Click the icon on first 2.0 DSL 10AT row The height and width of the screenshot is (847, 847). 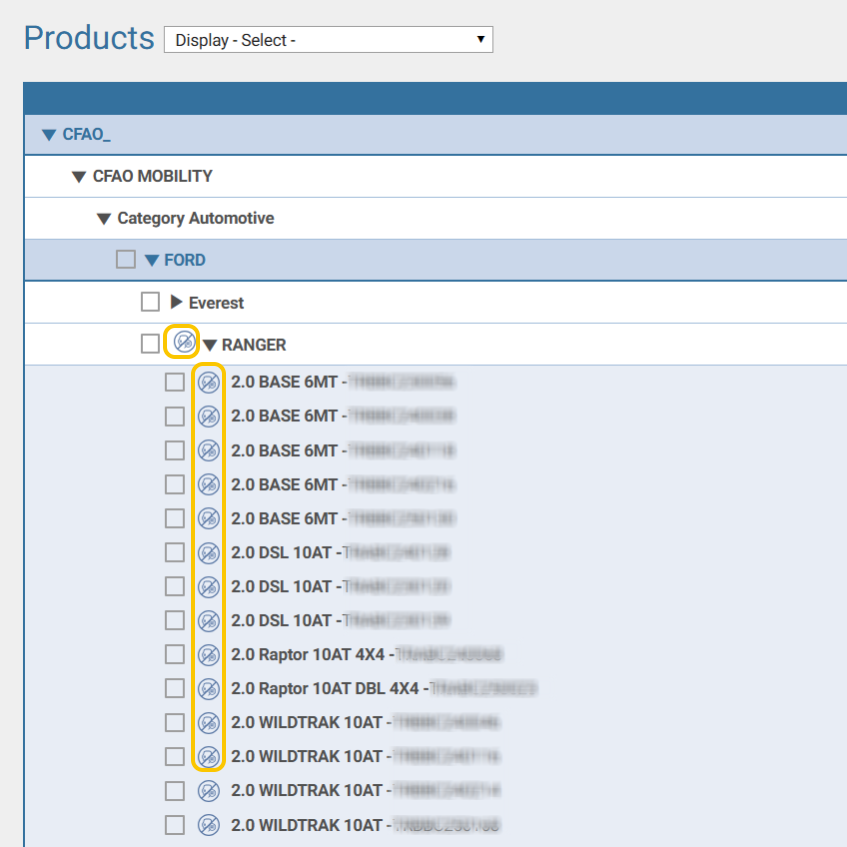point(209,553)
